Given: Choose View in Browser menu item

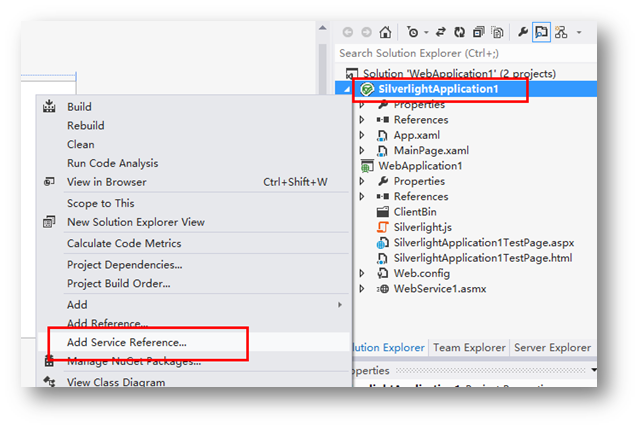Looking at the screenshot, I should (194, 182).
